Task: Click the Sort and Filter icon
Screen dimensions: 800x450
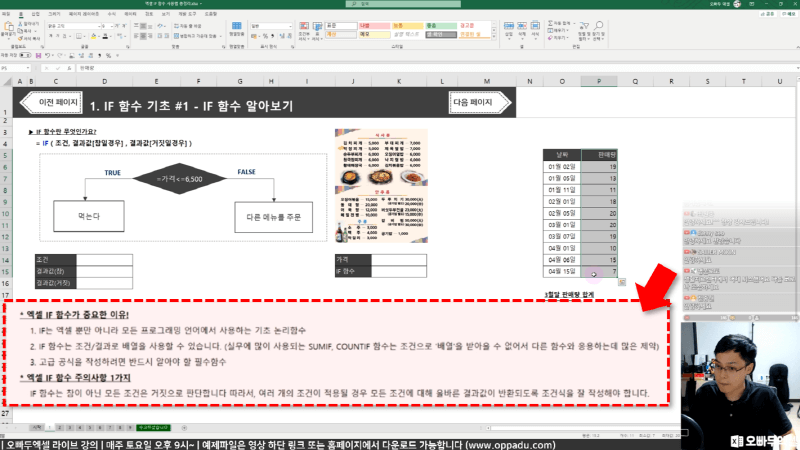Action: coord(584,26)
